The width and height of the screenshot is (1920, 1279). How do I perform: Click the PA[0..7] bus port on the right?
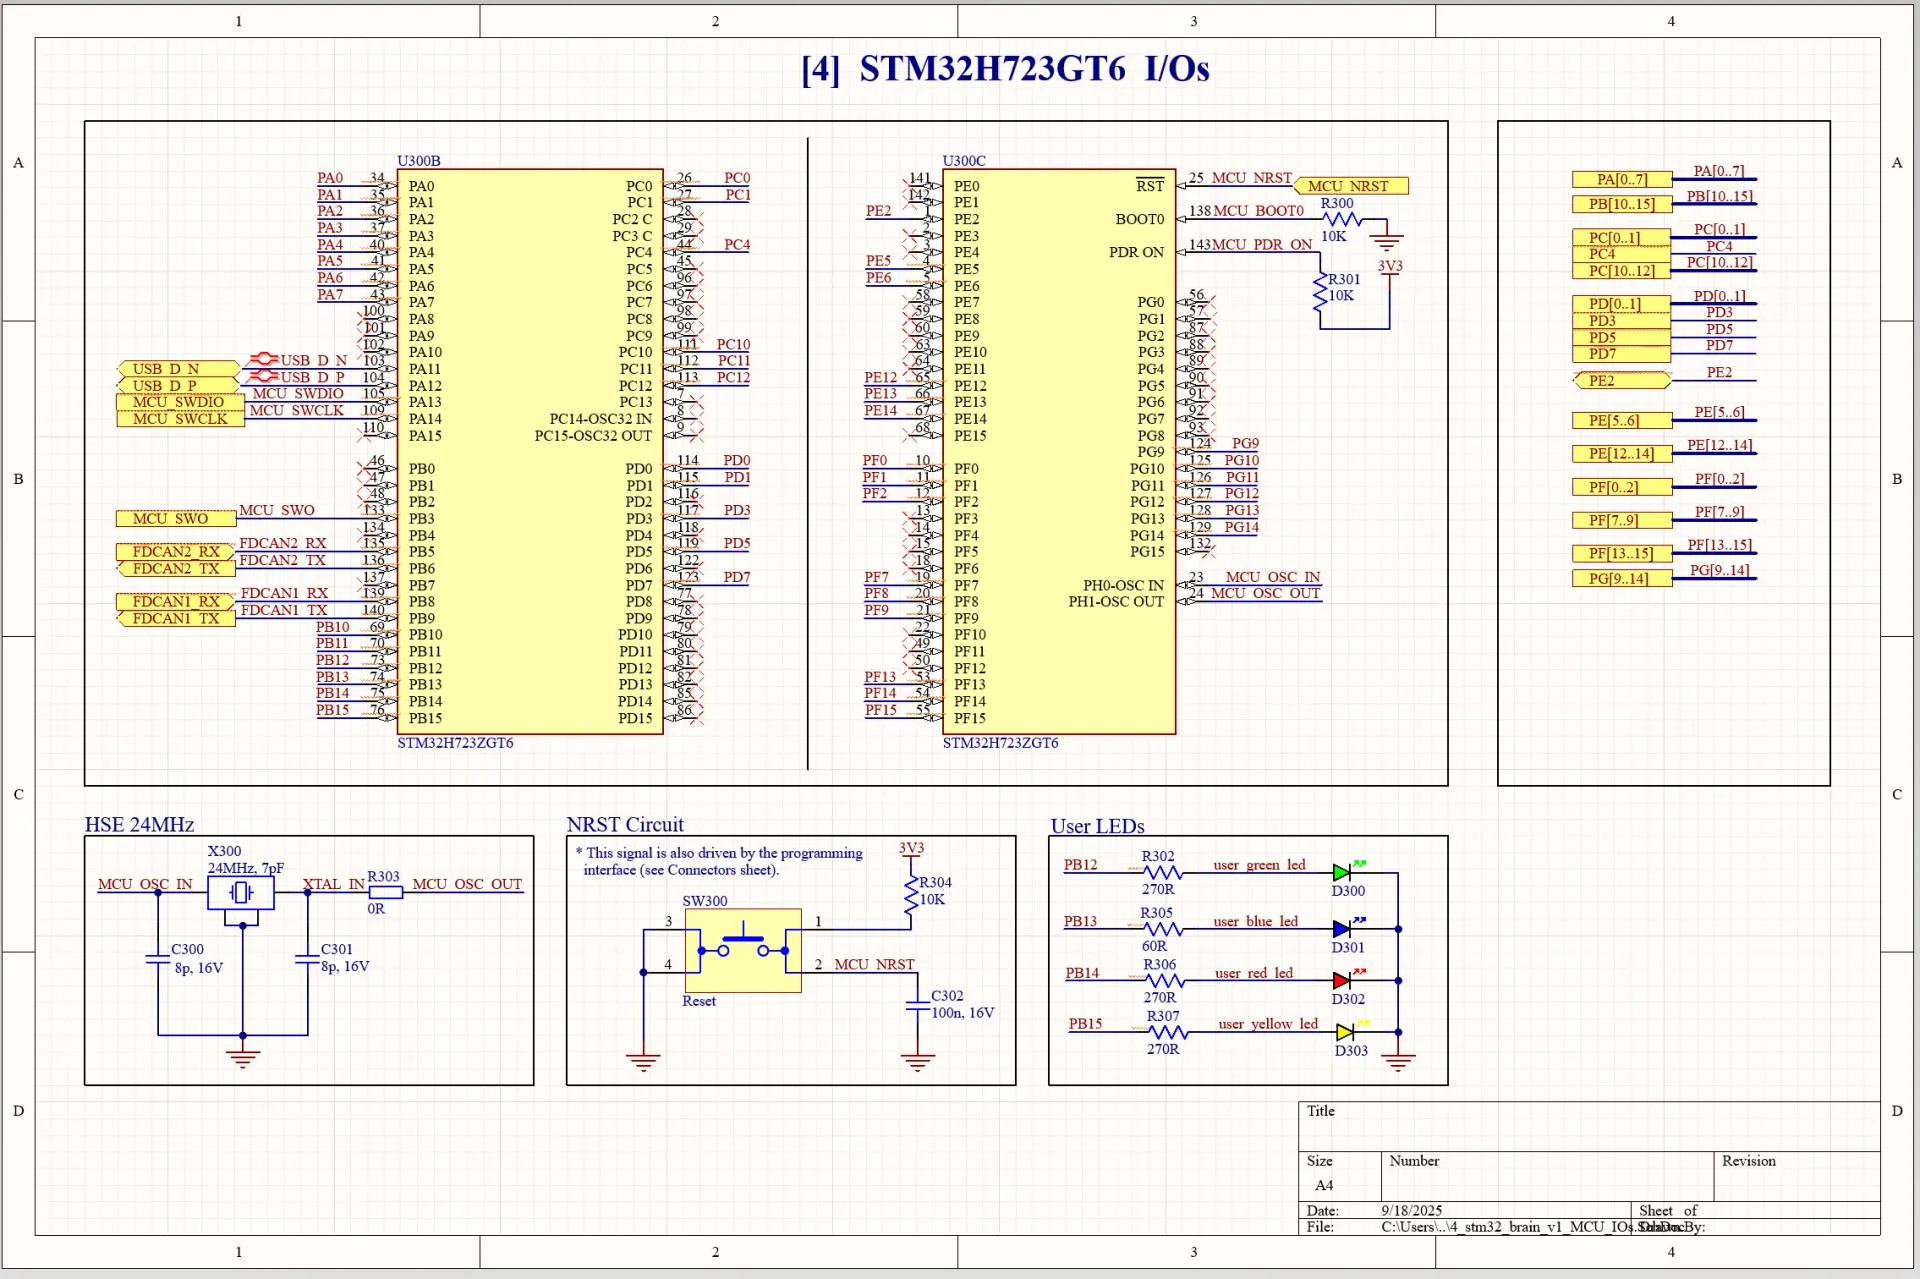[1620, 179]
